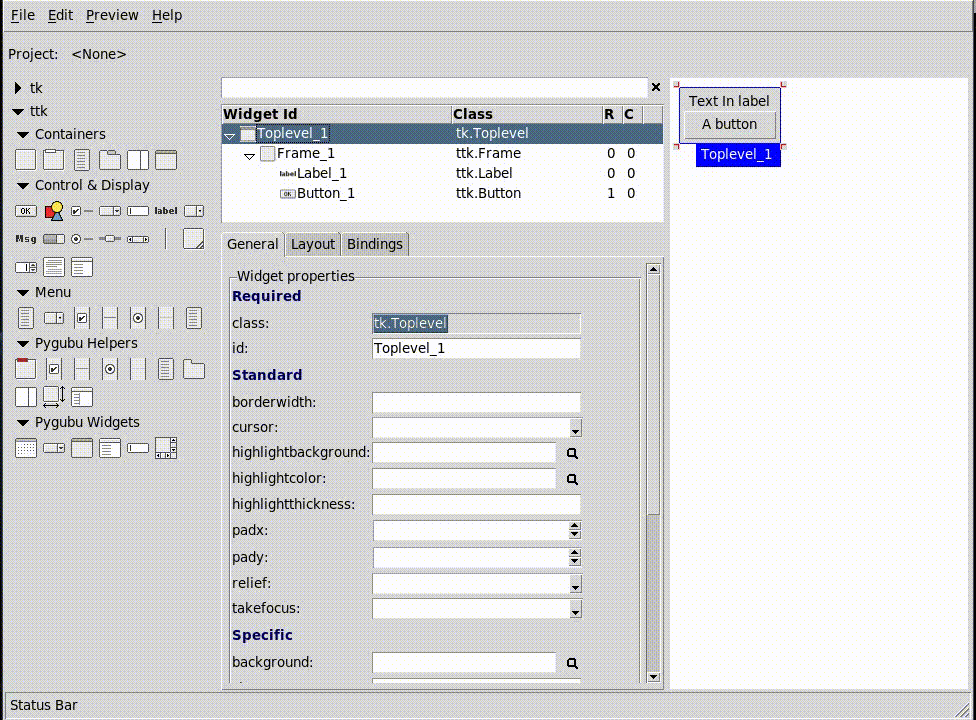The height and width of the screenshot is (720, 976).
Task: Open the cursor property dropdown
Action: (575, 429)
